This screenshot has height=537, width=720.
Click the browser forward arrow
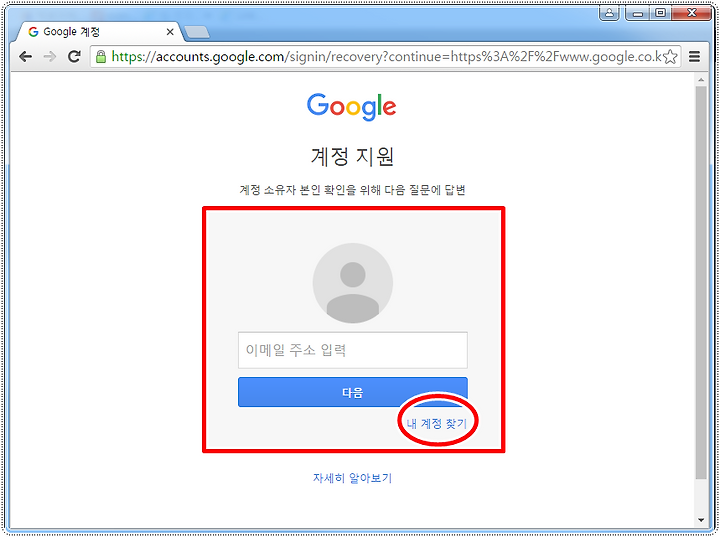(50, 57)
